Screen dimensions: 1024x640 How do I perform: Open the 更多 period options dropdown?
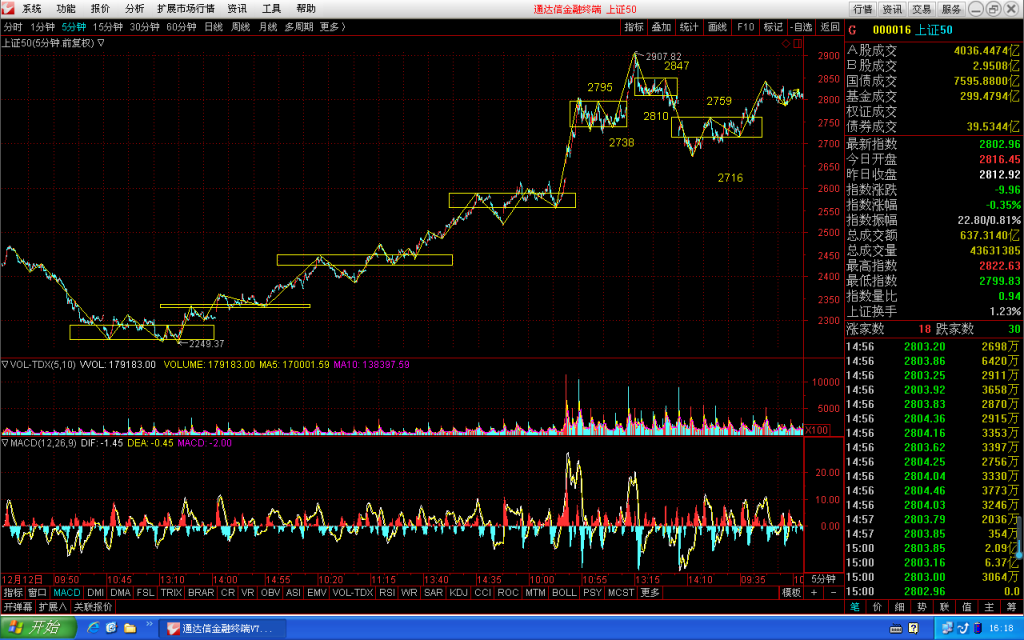pyautogui.click(x=332, y=27)
